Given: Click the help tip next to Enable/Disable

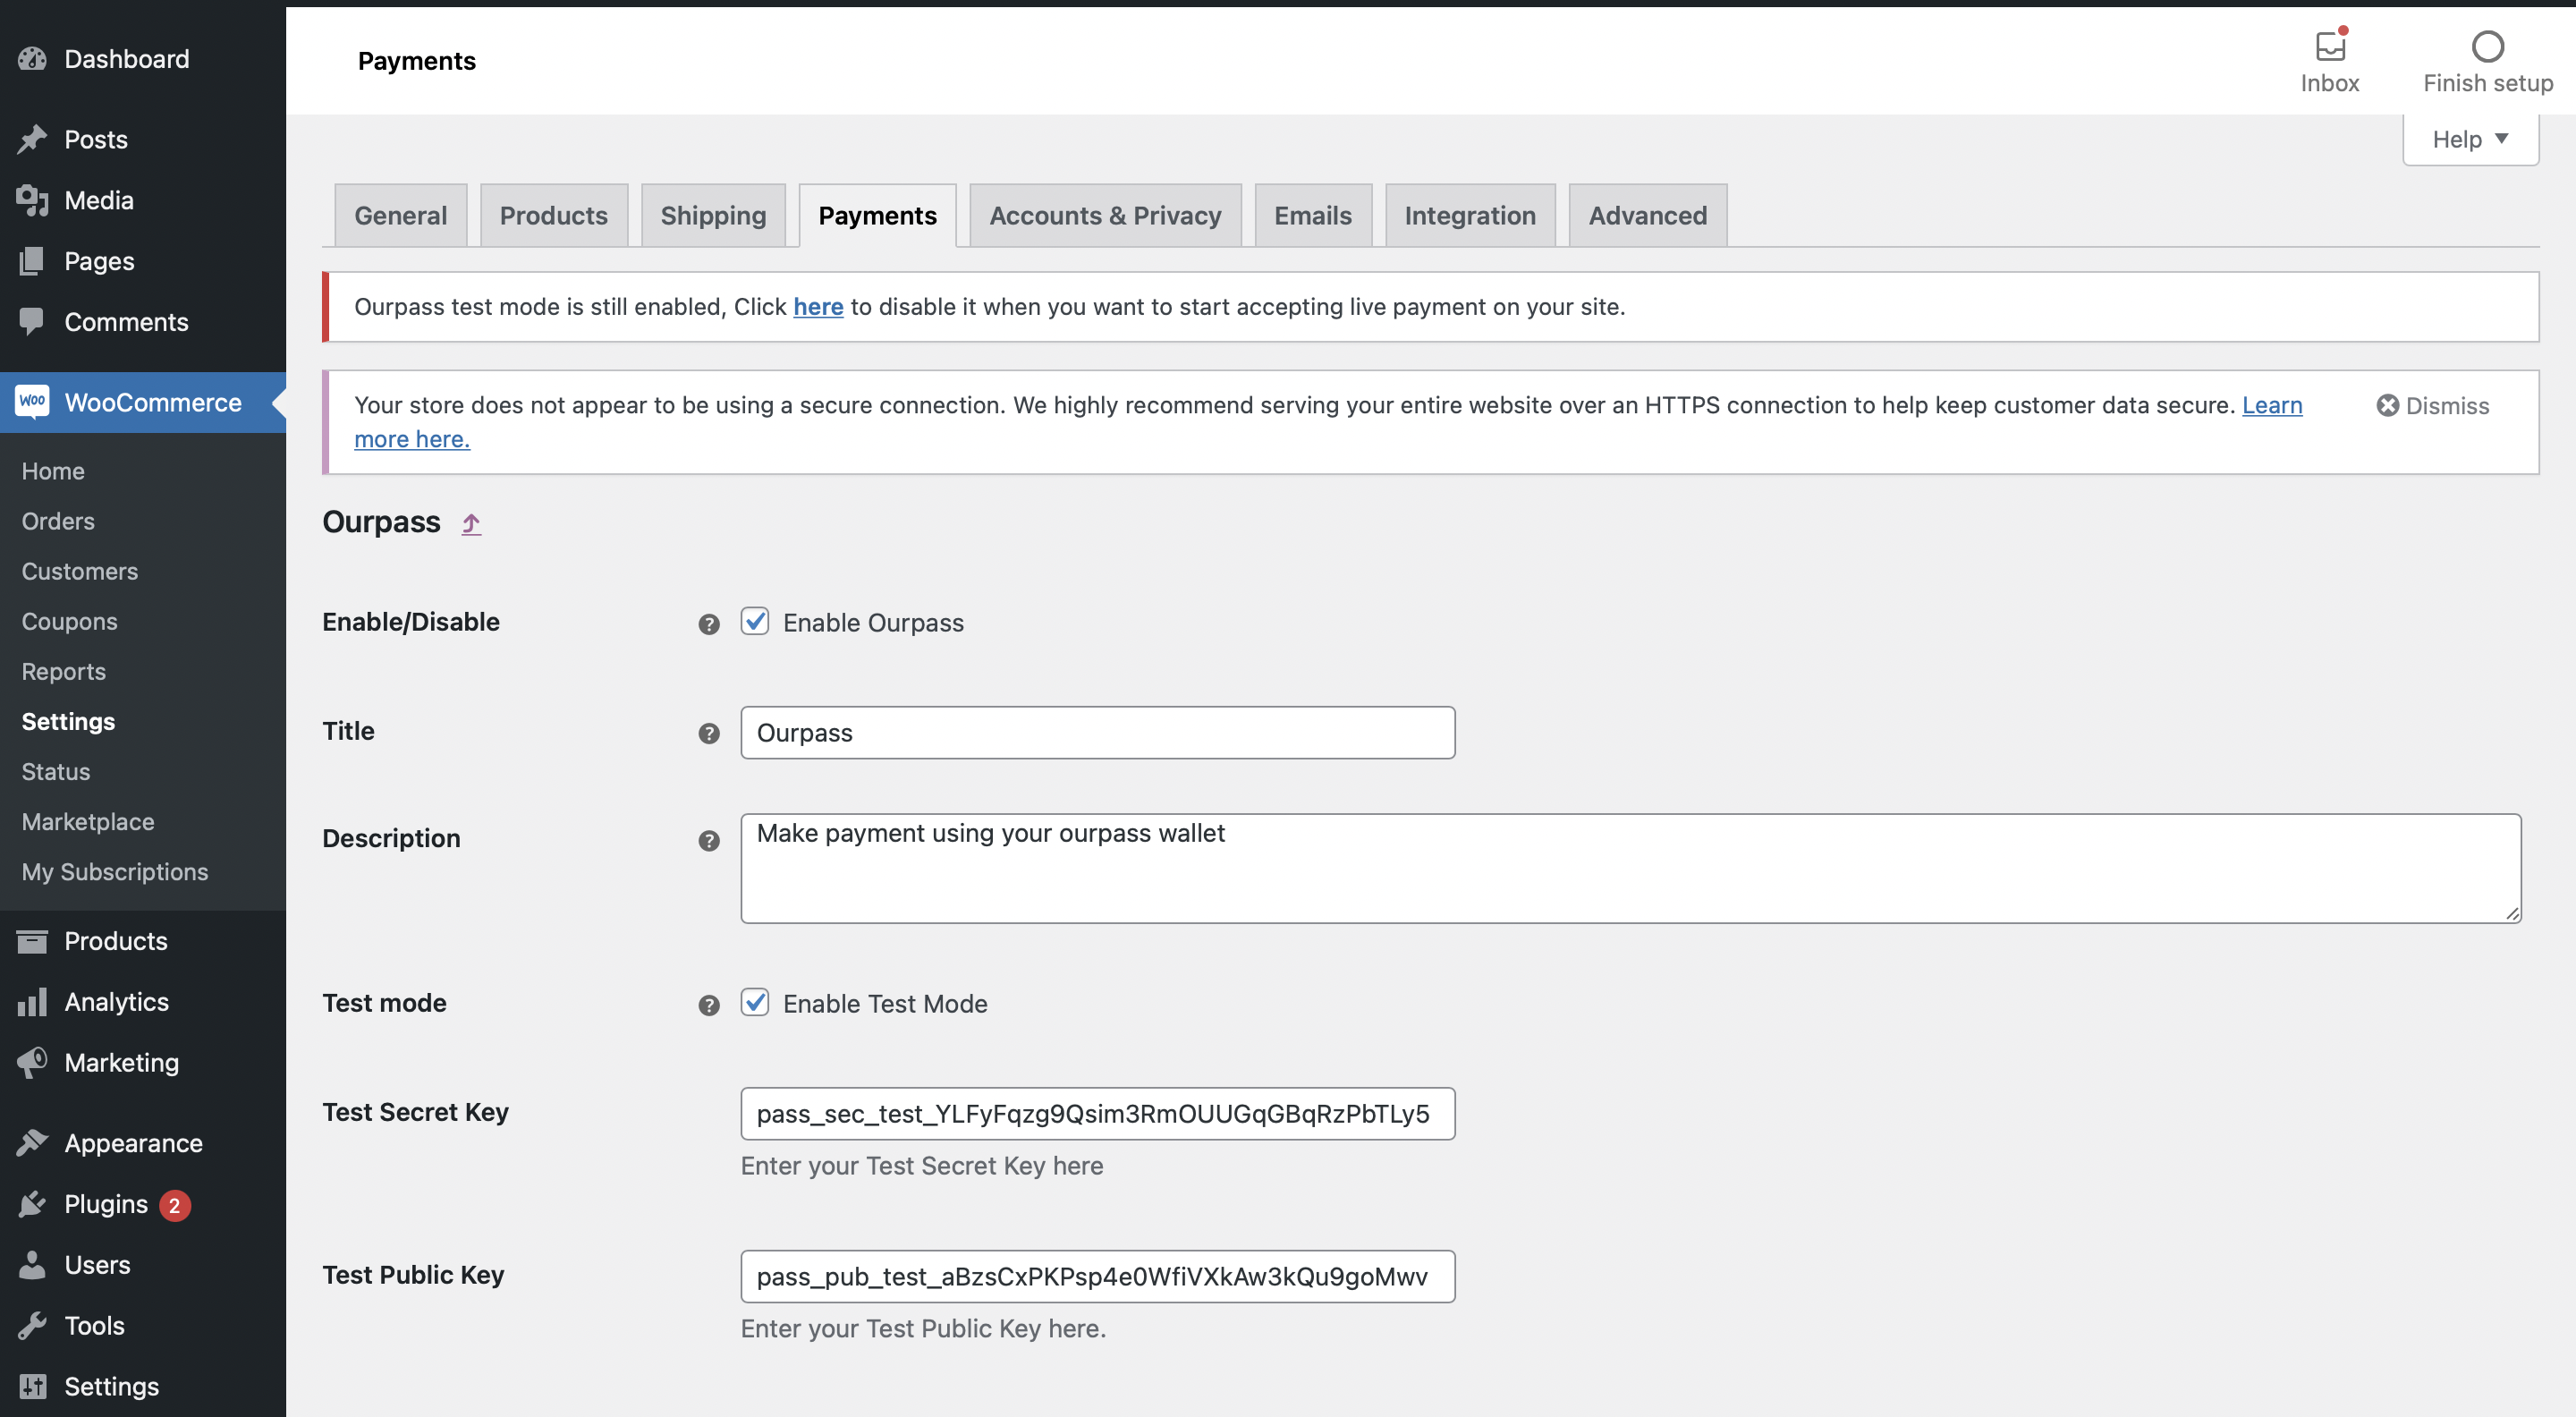Looking at the screenshot, I should coord(709,624).
